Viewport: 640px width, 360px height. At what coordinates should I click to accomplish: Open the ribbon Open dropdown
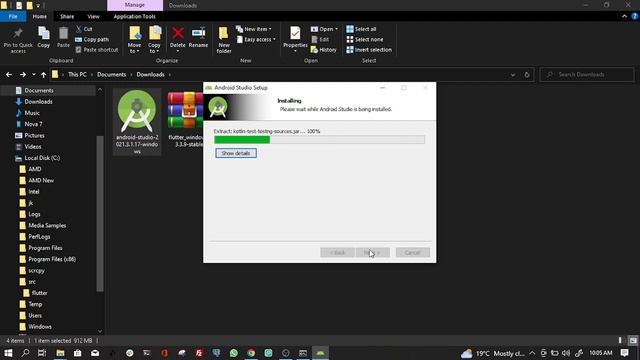(x=324, y=29)
